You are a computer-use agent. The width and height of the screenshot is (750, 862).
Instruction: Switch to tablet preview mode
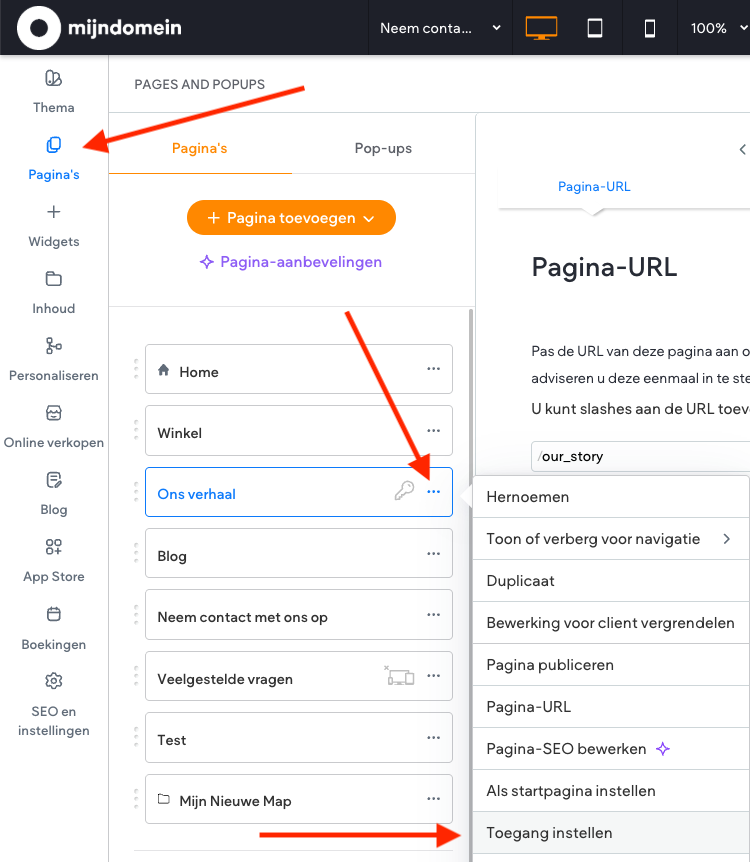pyautogui.click(x=595, y=28)
